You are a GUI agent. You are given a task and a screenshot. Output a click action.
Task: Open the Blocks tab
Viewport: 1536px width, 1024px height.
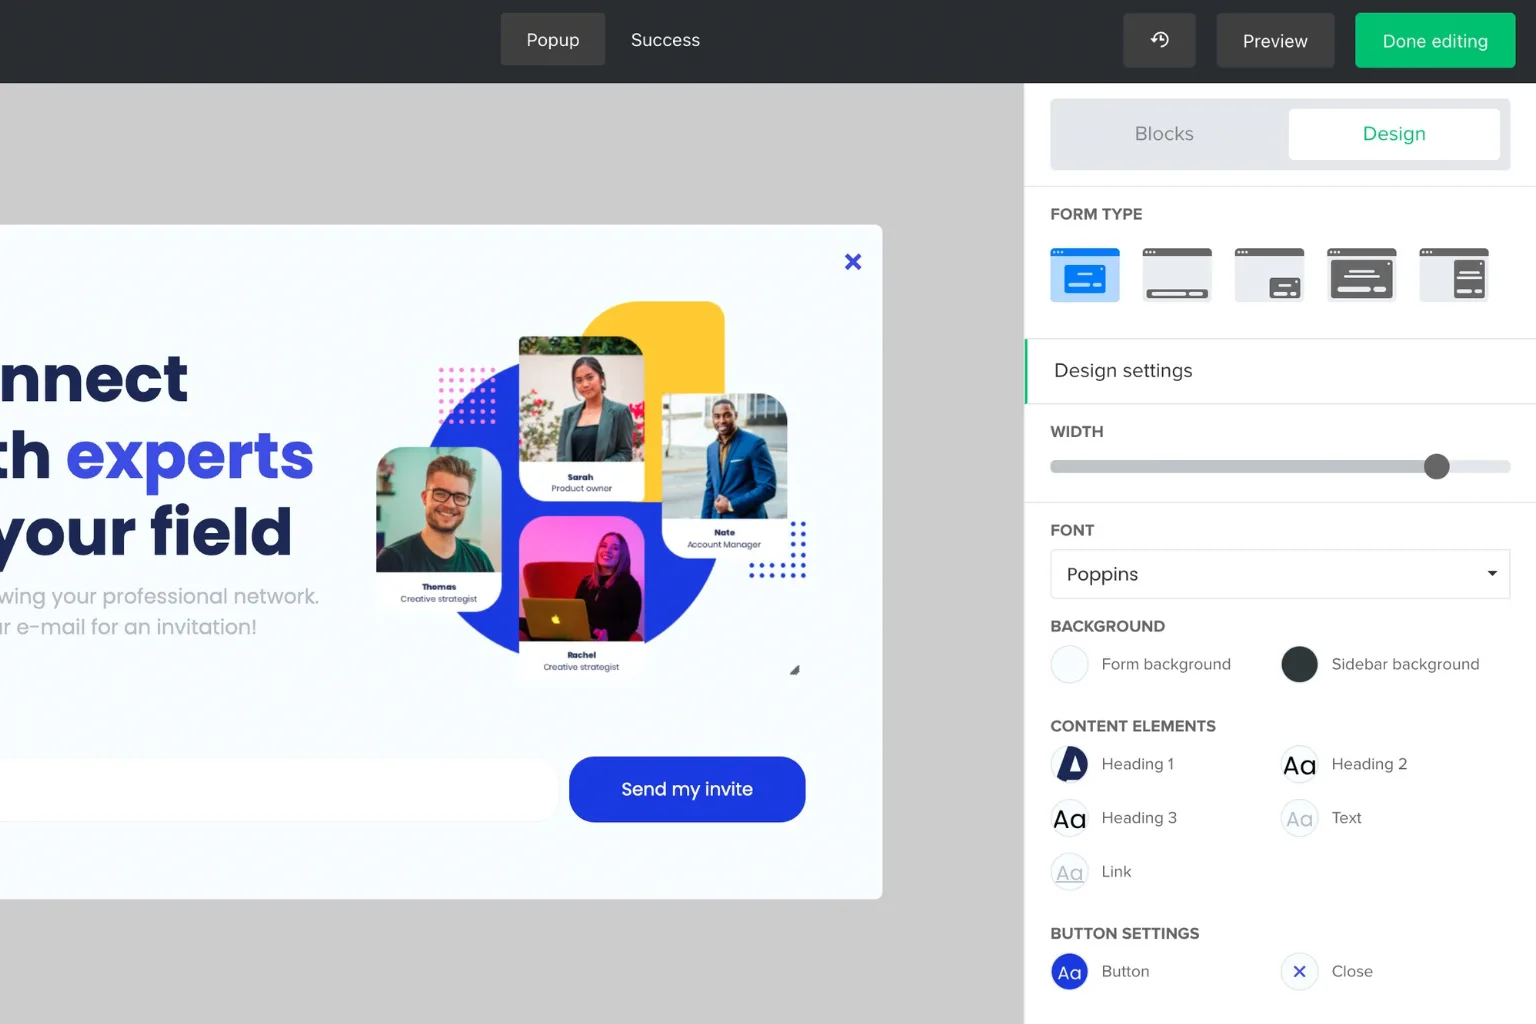click(x=1164, y=134)
